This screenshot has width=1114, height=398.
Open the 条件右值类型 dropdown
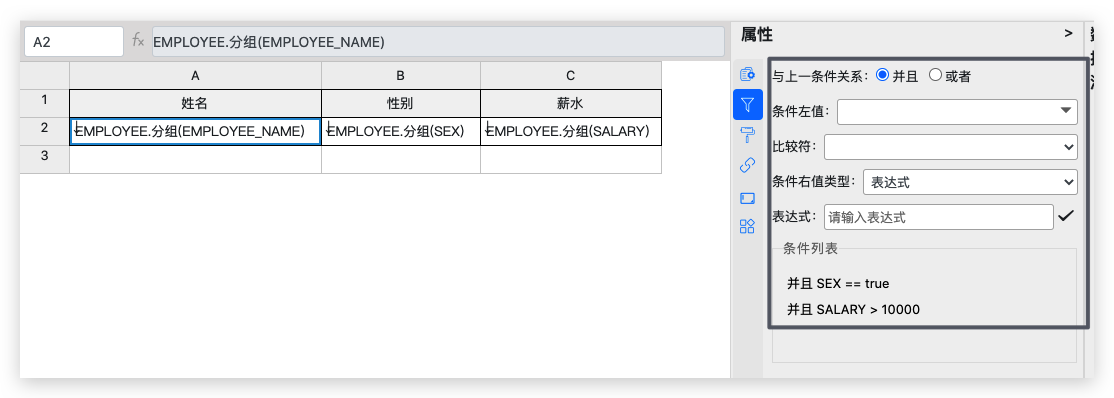coord(970,182)
